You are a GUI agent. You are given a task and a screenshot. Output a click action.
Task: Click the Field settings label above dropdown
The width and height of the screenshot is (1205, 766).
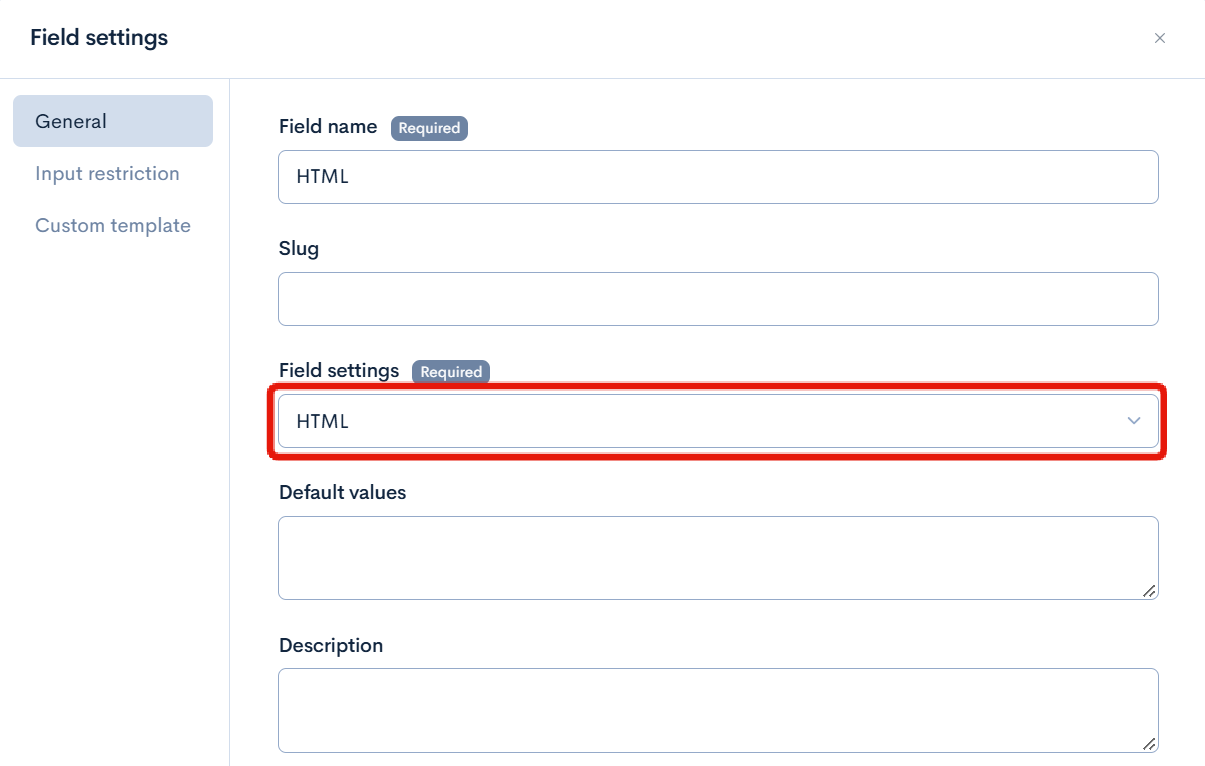tap(339, 371)
